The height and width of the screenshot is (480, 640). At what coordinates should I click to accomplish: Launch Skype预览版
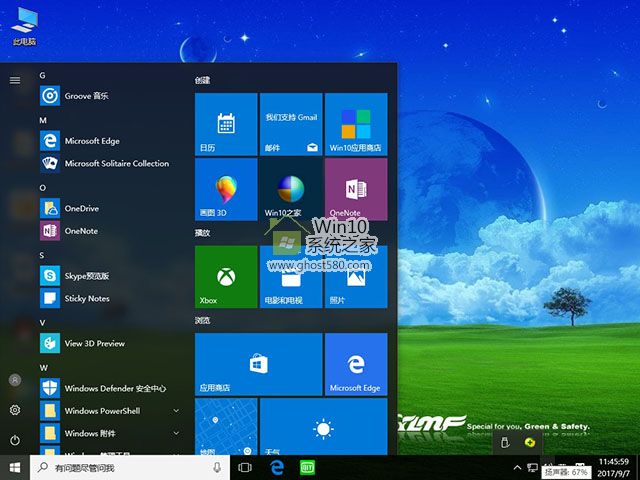tap(110, 276)
